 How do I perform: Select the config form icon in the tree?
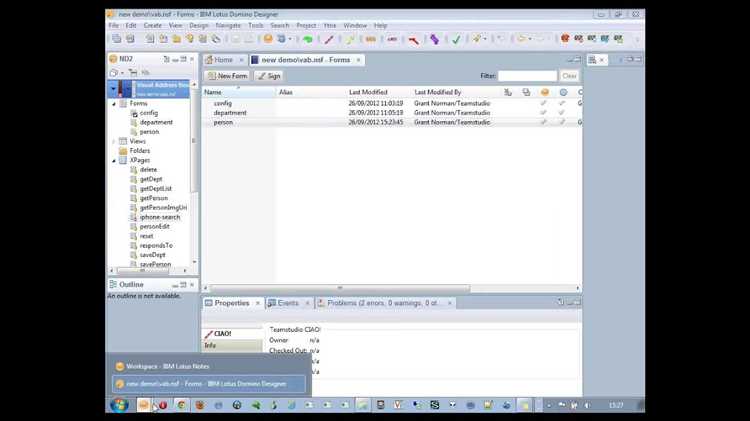pyautogui.click(x=133, y=113)
